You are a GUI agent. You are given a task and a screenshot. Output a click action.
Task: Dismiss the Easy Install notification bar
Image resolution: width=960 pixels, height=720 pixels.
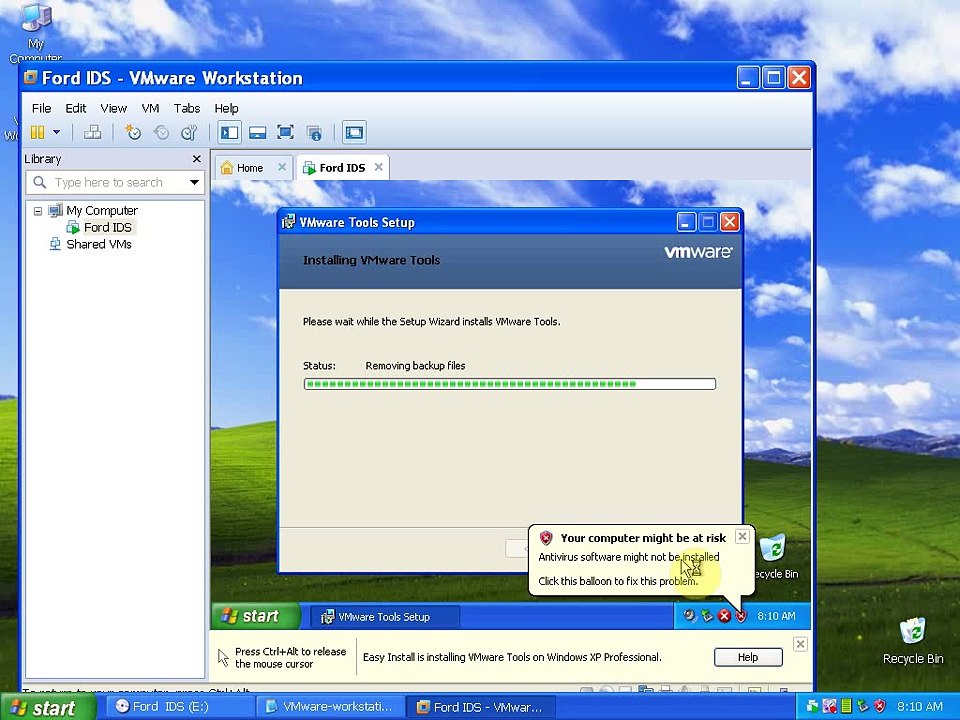[x=800, y=644]
